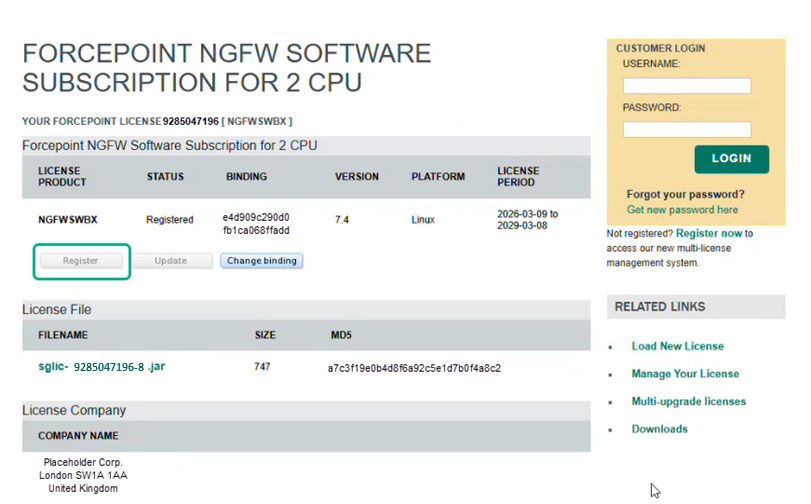Click the United Kingdom country line
811x504 pixels.
coord(83,488)
